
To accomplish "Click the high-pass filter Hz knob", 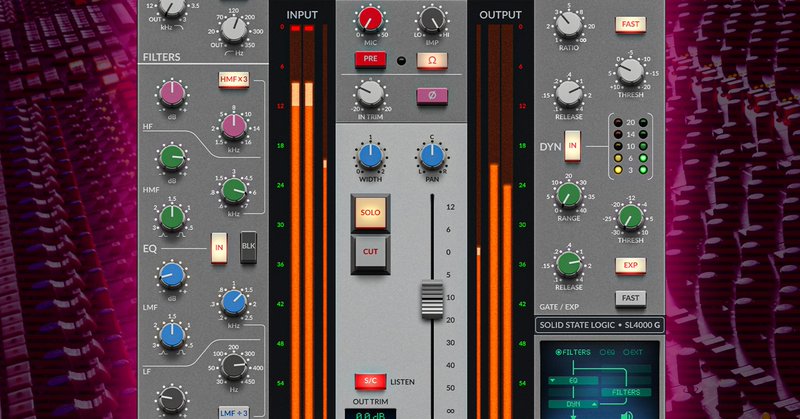I will point(234,30).
